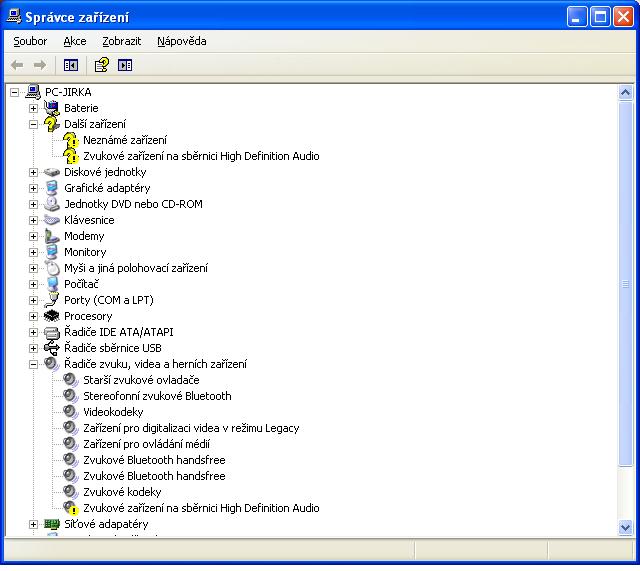The image size is (640, 571).
Task: Expand Jednotky DVD nebo CD-ROM
Action: [x=33, y=204]
